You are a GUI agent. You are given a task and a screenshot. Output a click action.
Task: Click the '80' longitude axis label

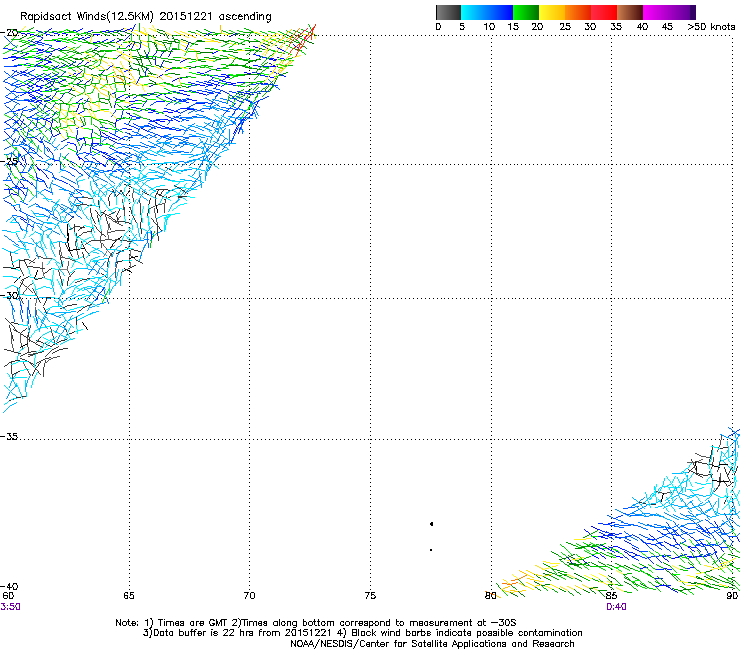coord(490,596)
